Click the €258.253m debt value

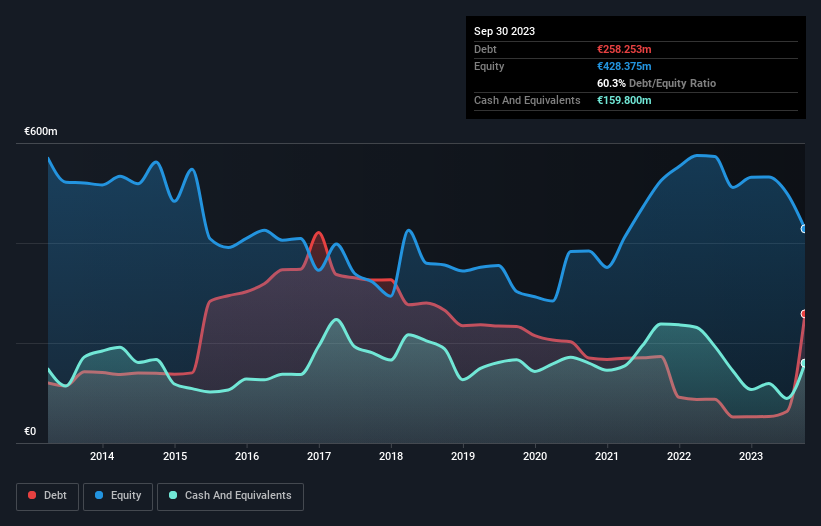624,49
